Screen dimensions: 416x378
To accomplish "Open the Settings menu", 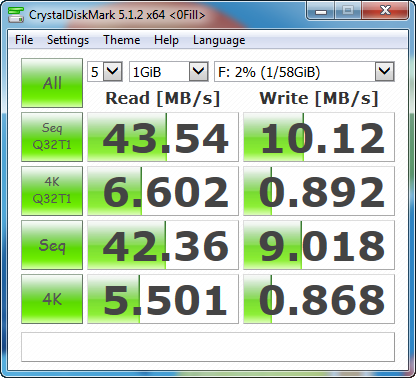I will [68, 40].
